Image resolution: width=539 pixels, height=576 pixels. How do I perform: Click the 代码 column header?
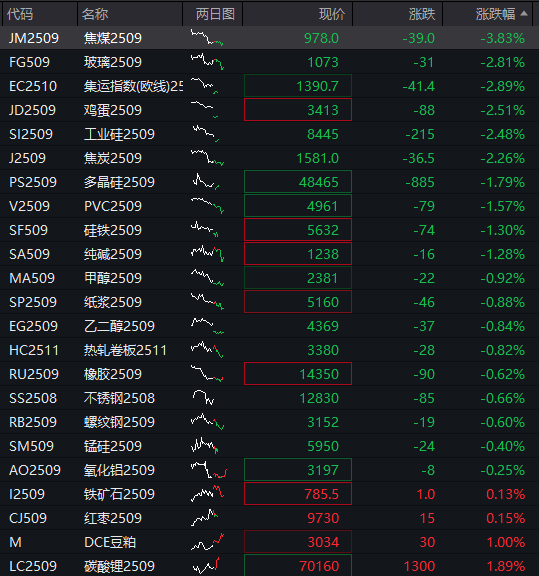tap(20, 14)
